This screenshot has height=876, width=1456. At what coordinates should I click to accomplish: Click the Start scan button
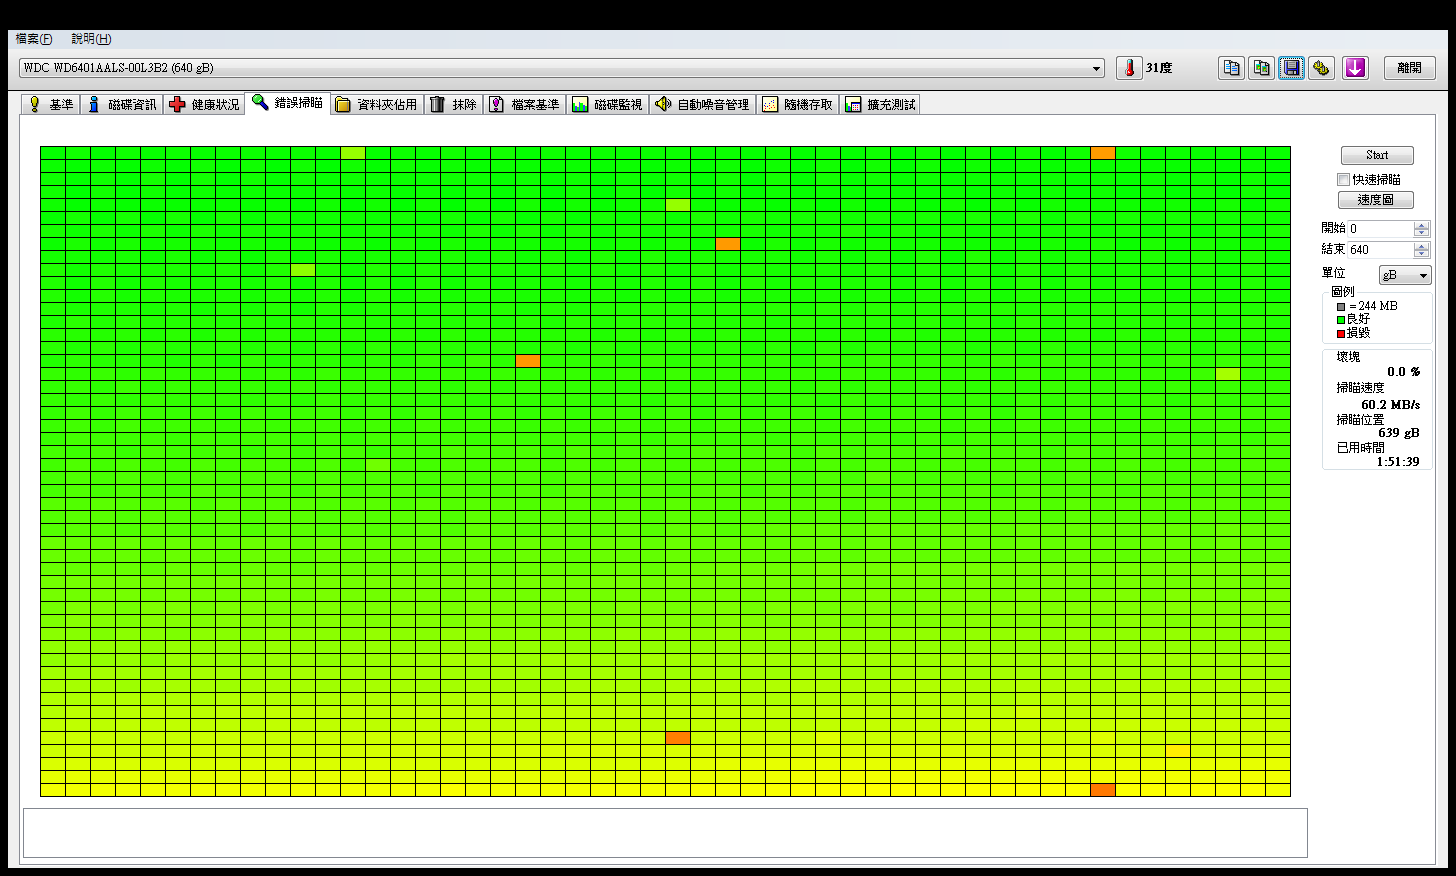coord(1377,155)
